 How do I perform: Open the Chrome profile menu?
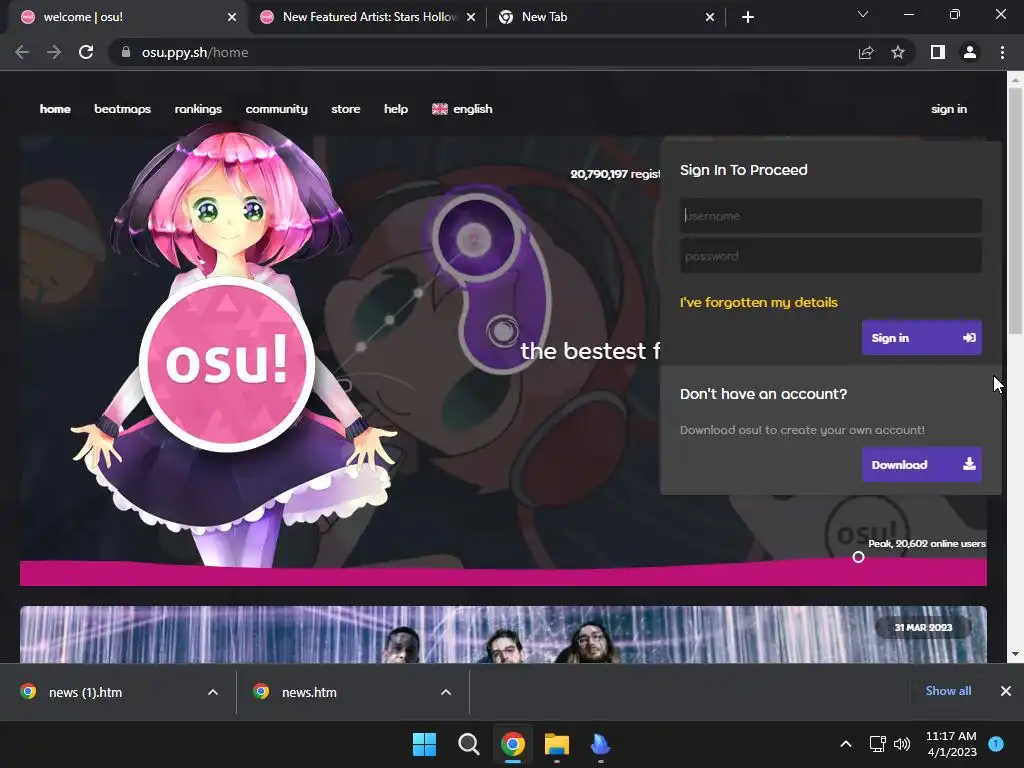coord(970,52)
